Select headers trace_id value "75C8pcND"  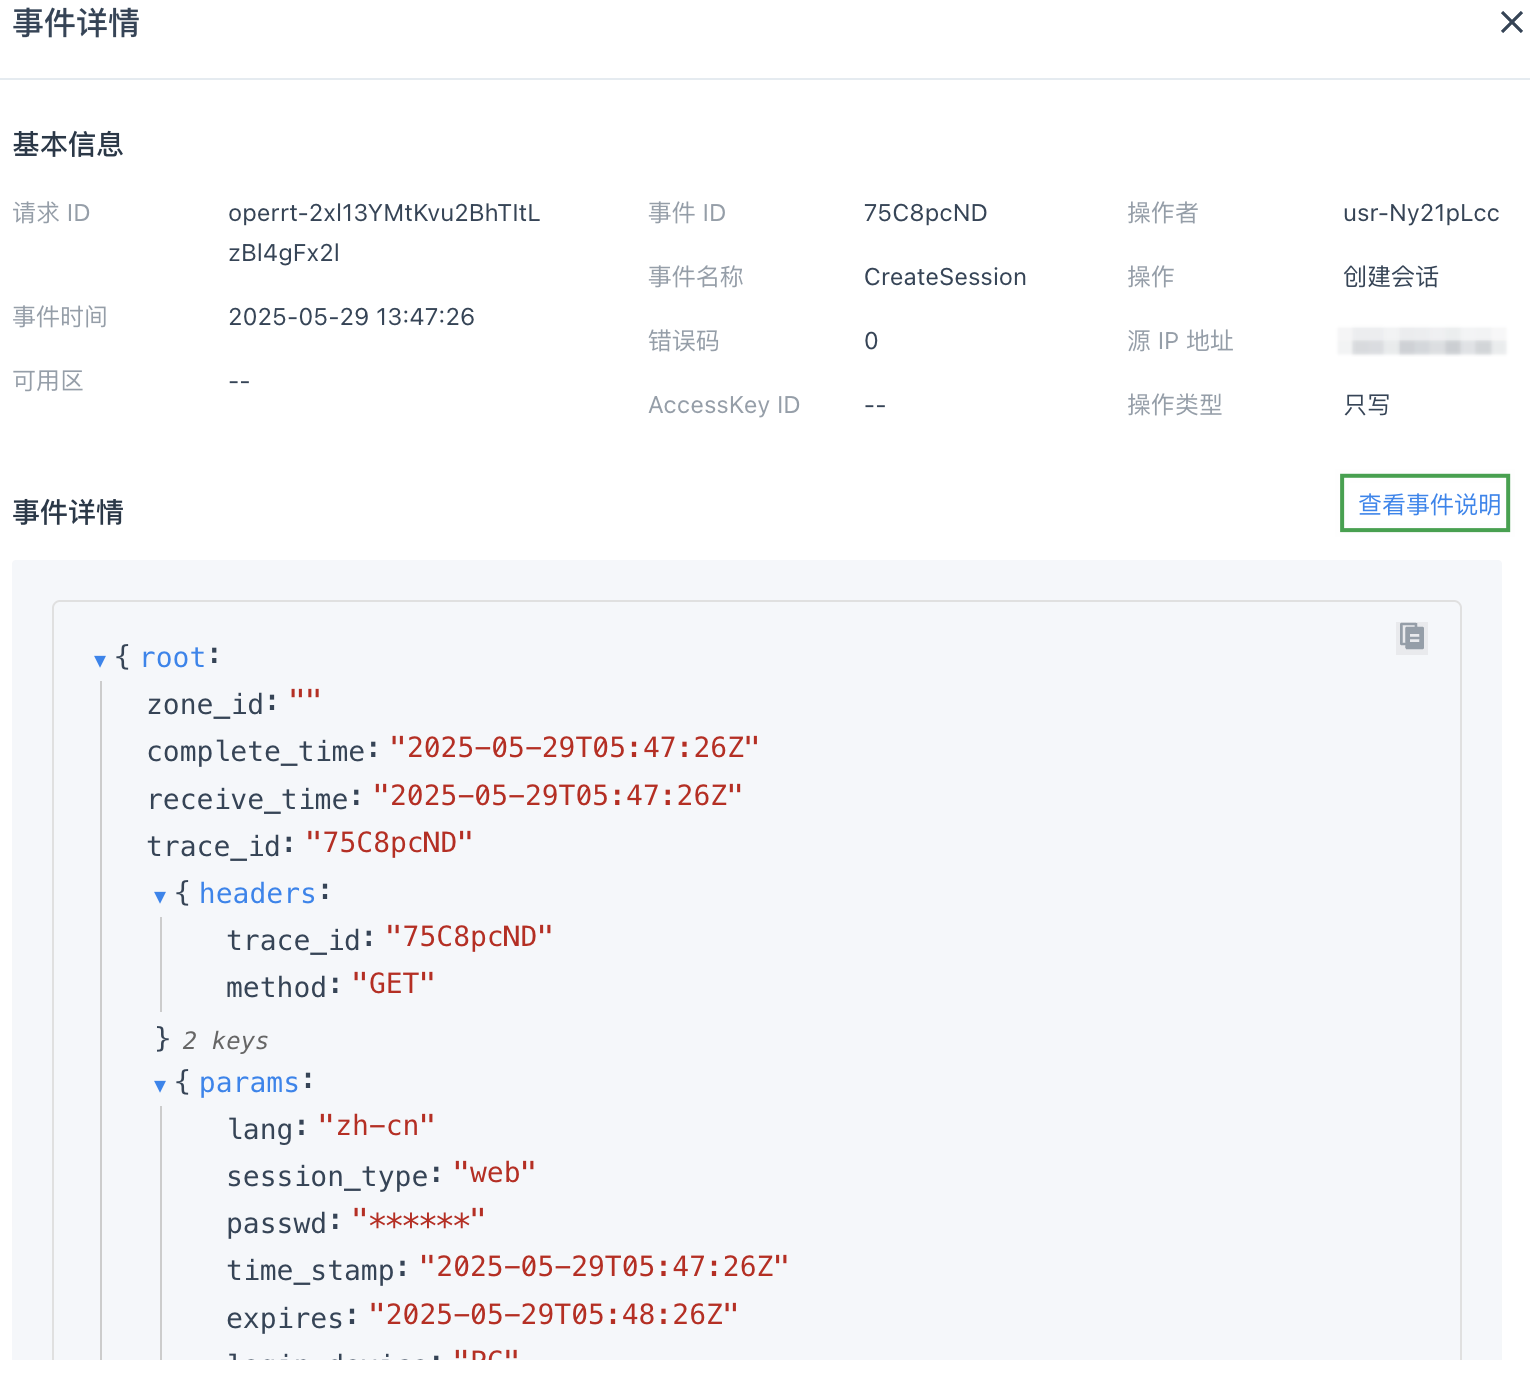tap(469, 936)
